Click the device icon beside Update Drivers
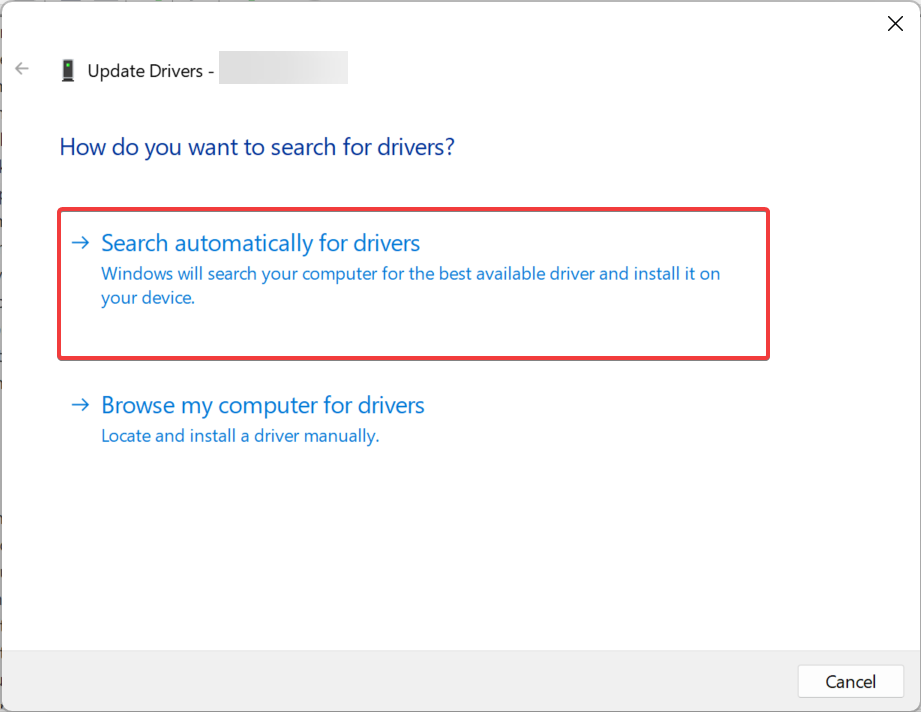Viewport: 921px width, 712px height. point(68,70)
